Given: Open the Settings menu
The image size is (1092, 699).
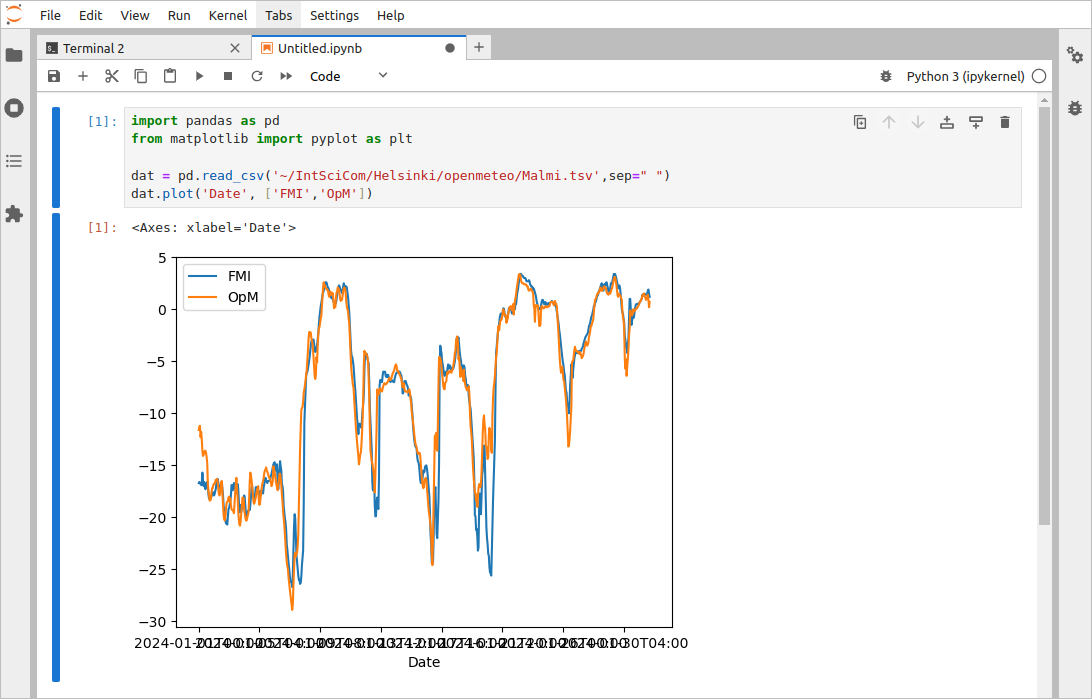Looking at the screenshot, I should (x=334, y=15).
